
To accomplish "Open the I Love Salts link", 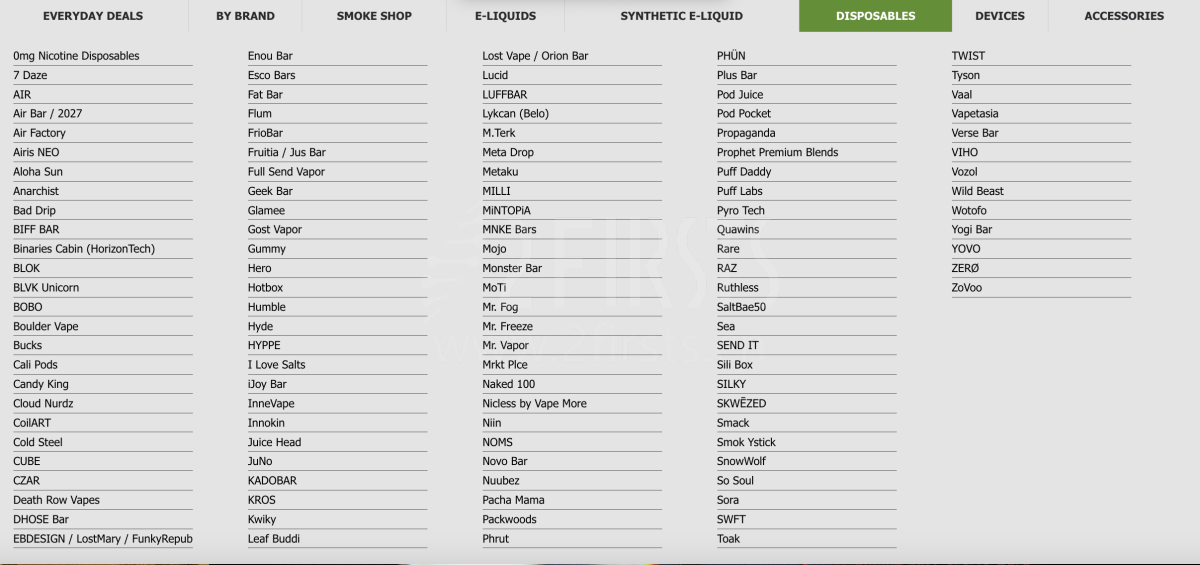I will tap(277, 365).
